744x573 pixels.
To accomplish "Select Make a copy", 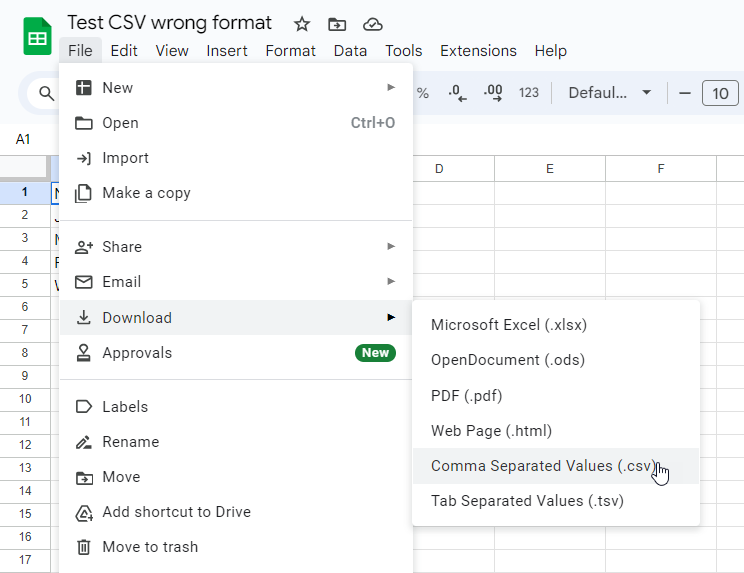I will pyautogui.click(x=236, y=193).
